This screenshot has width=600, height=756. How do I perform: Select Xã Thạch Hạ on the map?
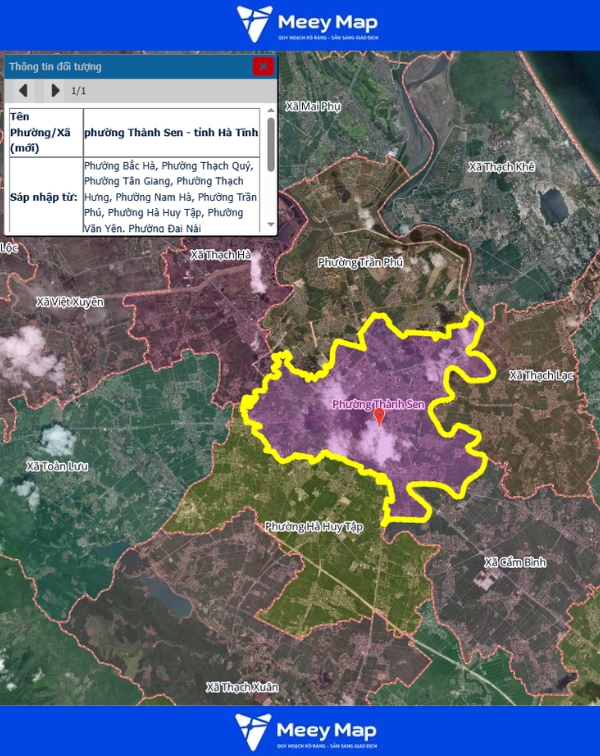click(219, 255)
